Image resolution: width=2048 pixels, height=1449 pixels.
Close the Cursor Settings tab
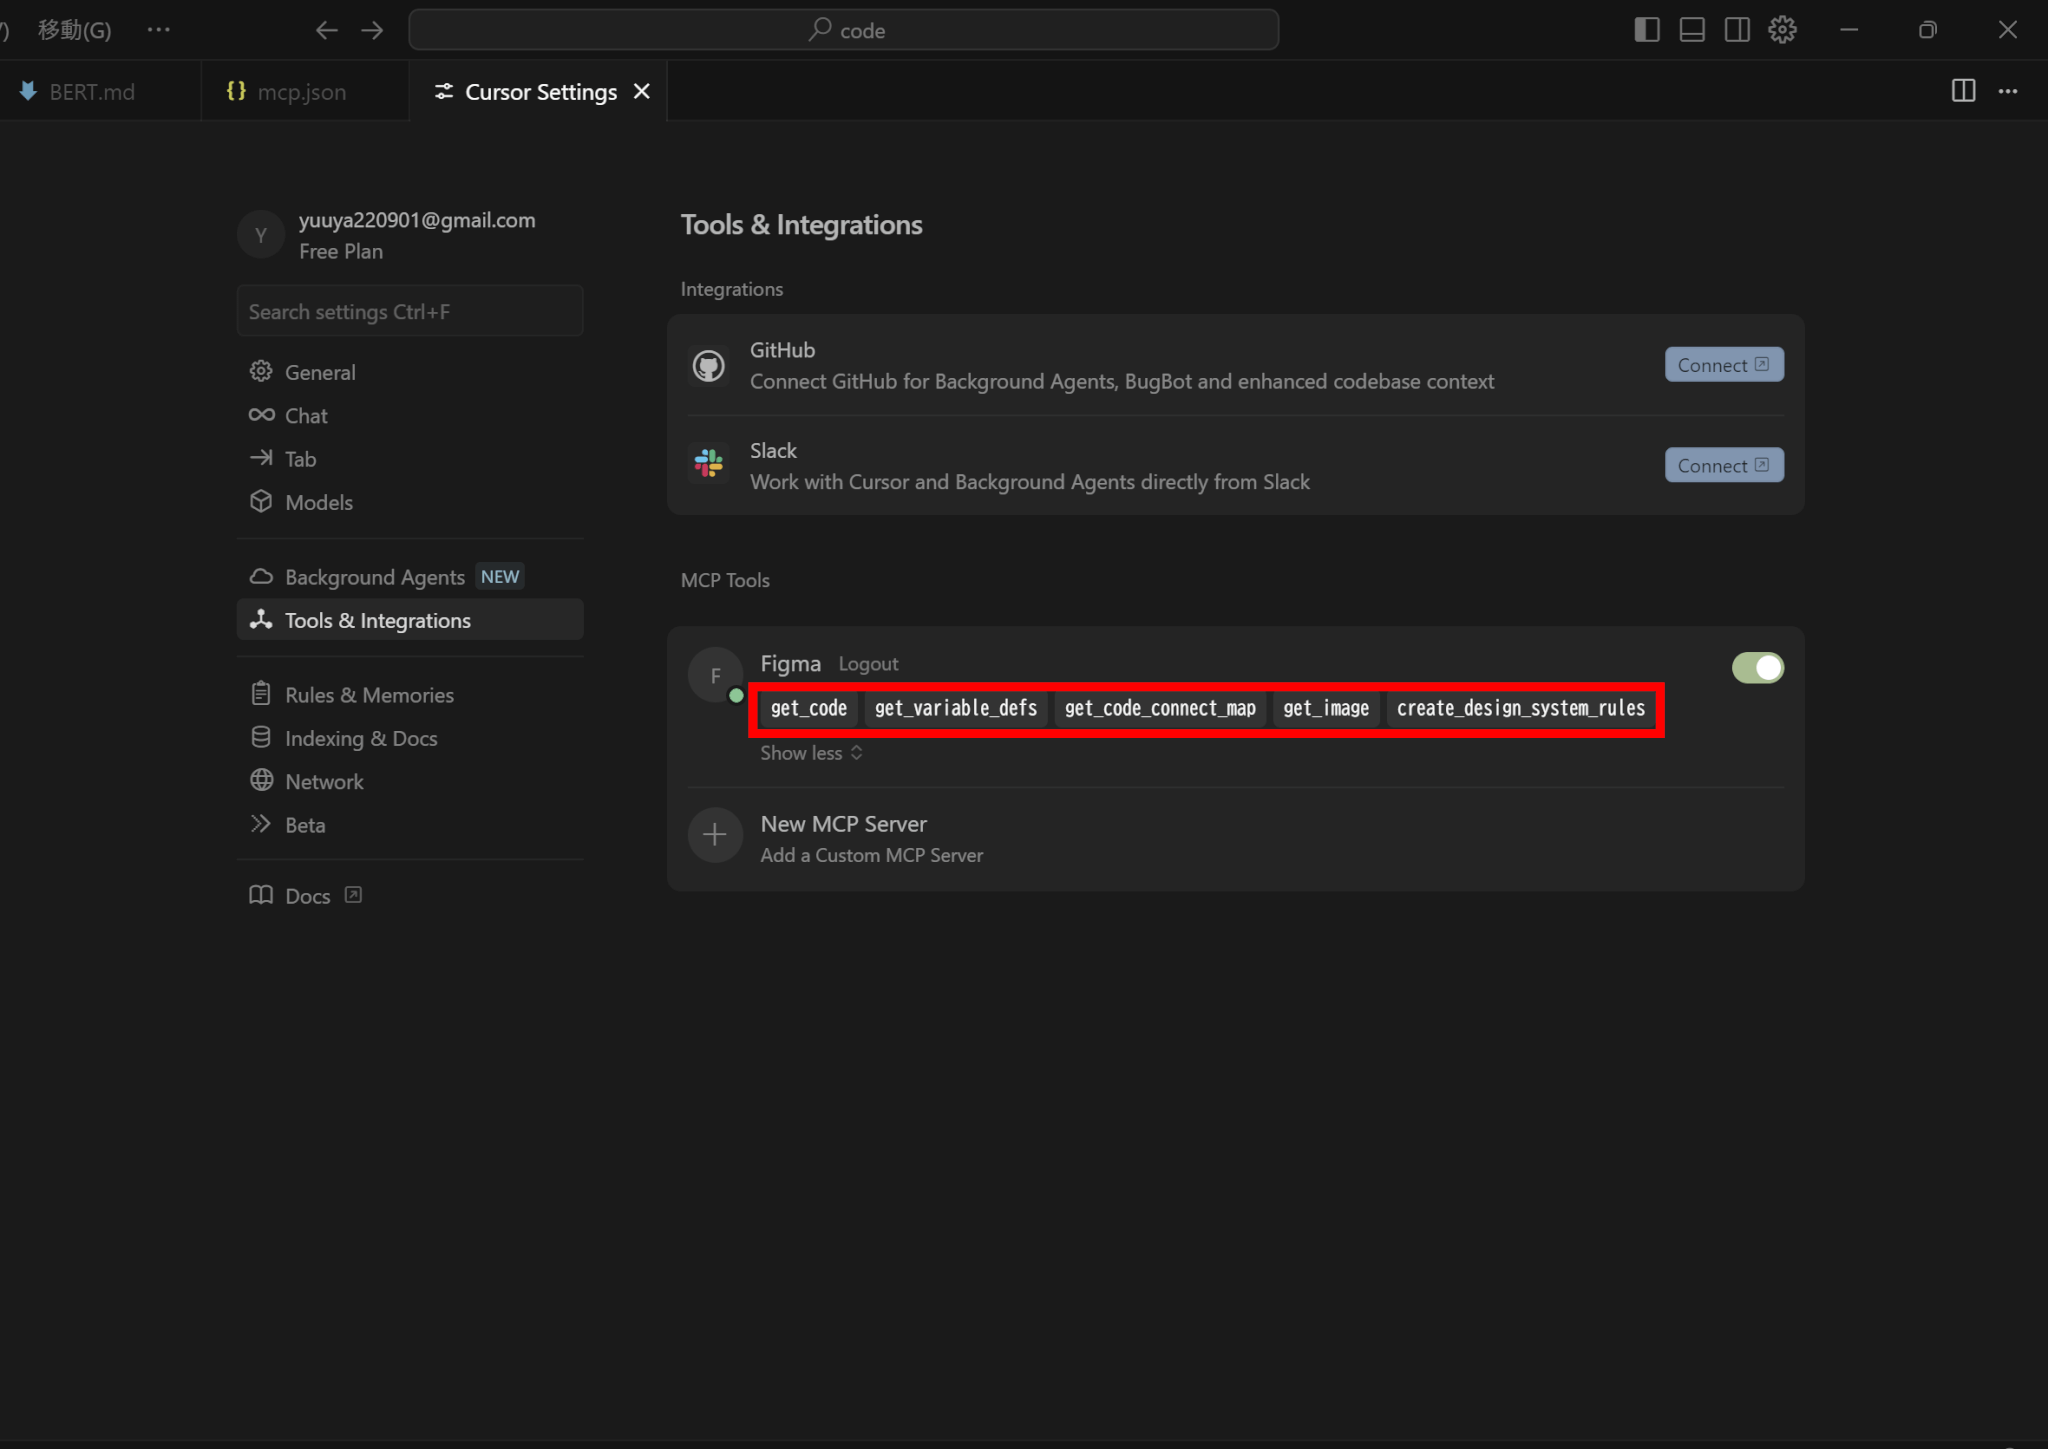click(642, 91)
